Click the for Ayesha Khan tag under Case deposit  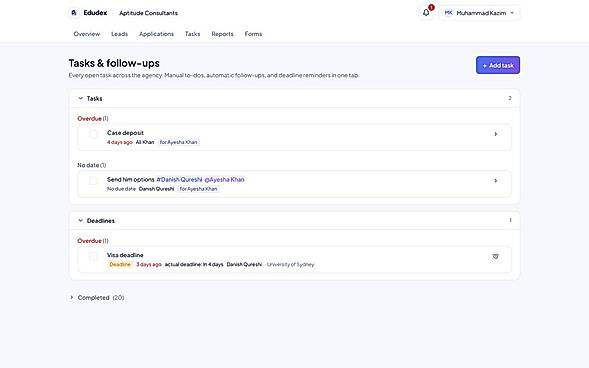click(x=178, y=142)
